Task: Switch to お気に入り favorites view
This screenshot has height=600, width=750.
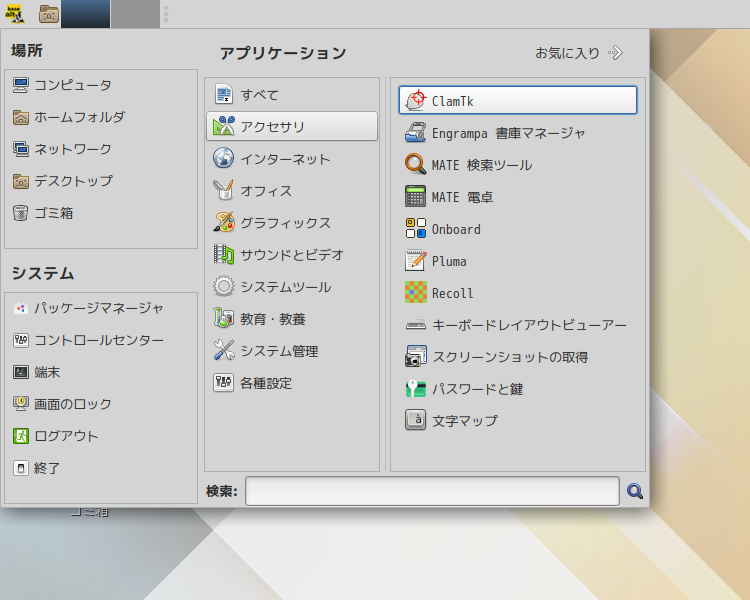Action: click(x=579, y=53)
